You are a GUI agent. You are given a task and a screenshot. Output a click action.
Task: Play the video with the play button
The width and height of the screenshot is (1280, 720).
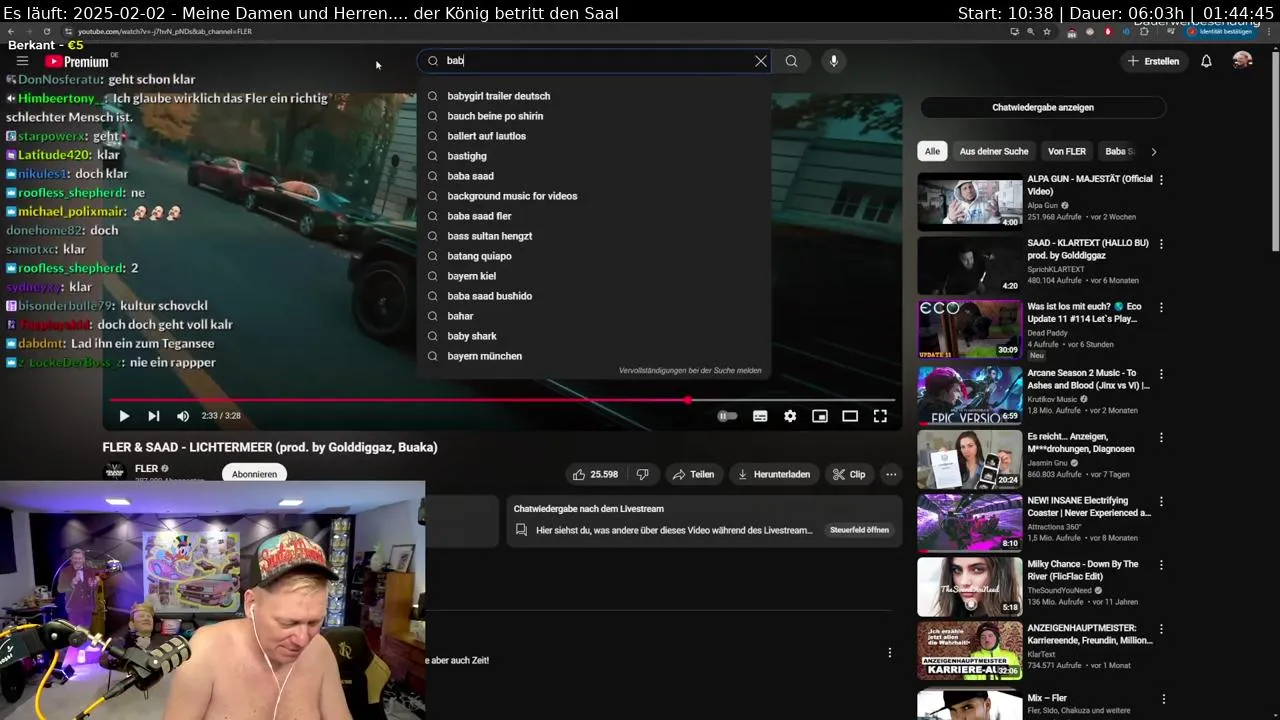(x=124, y=416)
